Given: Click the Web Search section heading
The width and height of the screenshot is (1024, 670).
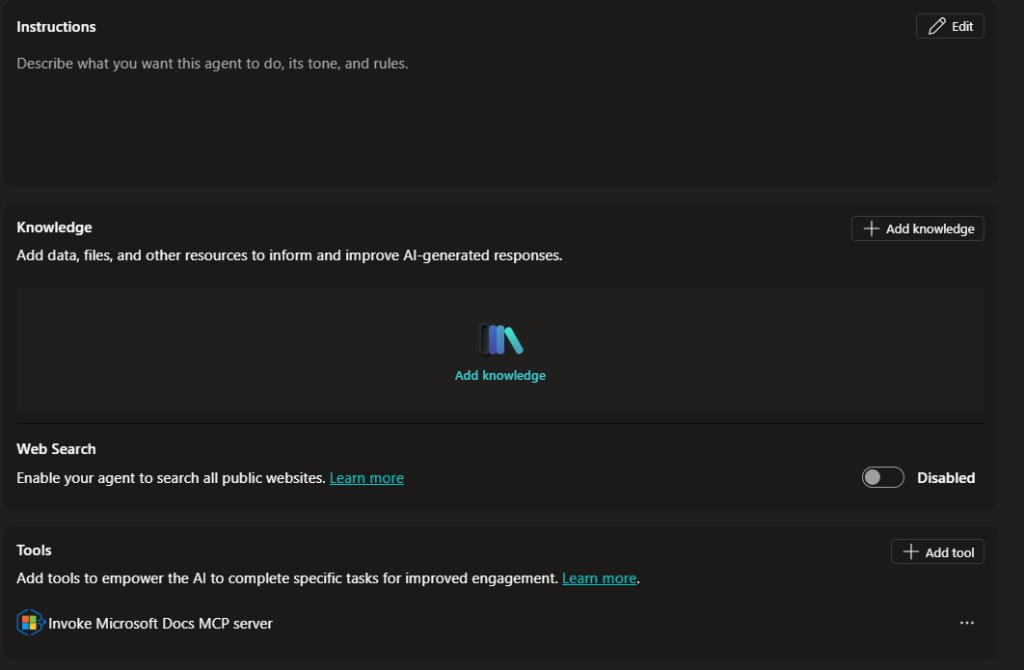Looking at the screenshot, I should [56, 449].
